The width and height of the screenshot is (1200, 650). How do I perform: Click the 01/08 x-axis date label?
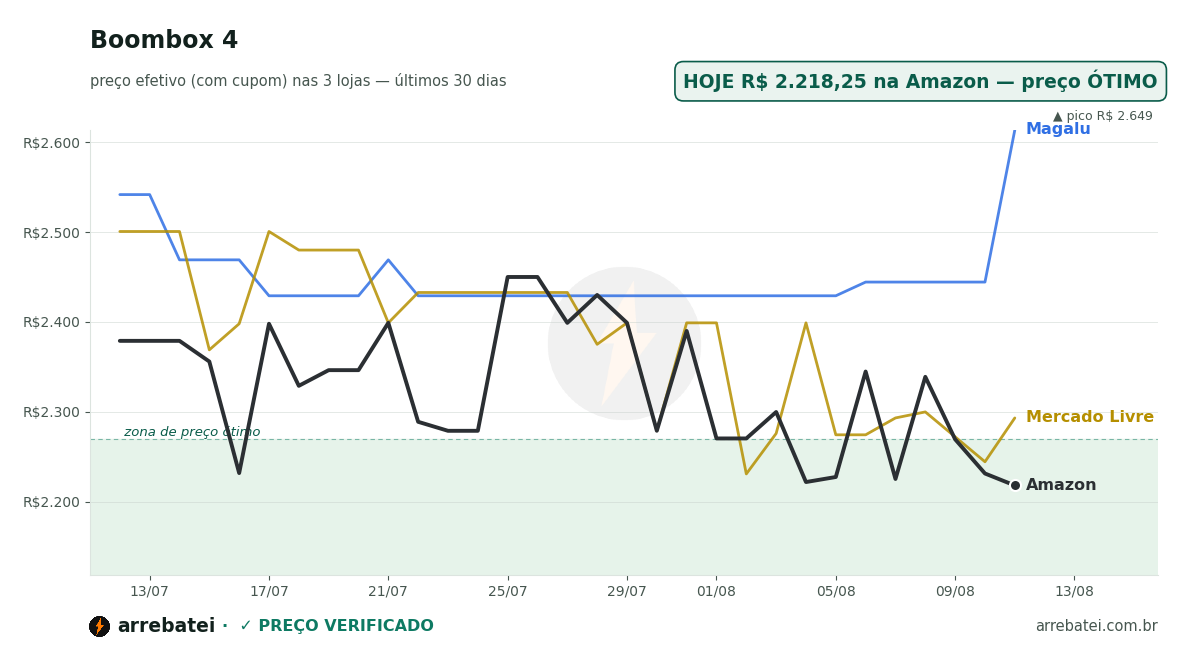point(716,591)
